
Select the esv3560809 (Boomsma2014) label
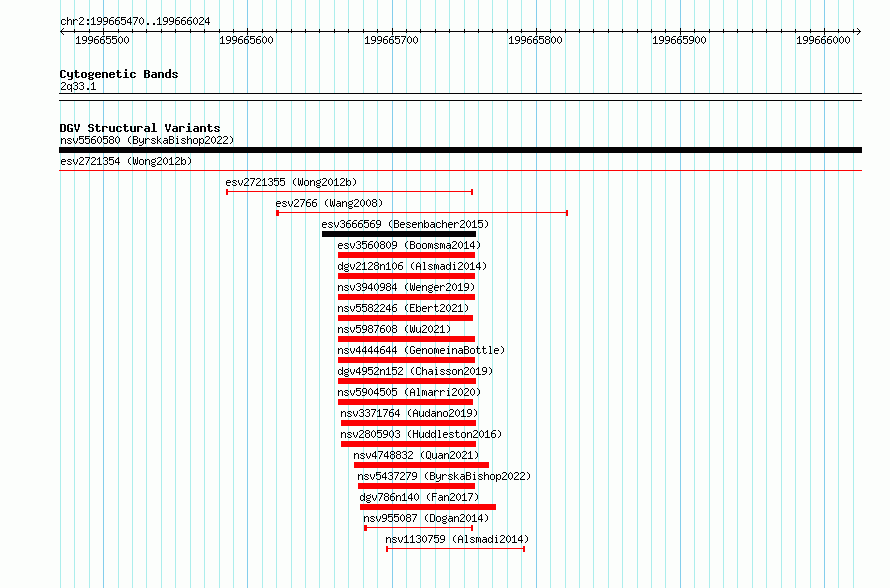coord(409,245)
